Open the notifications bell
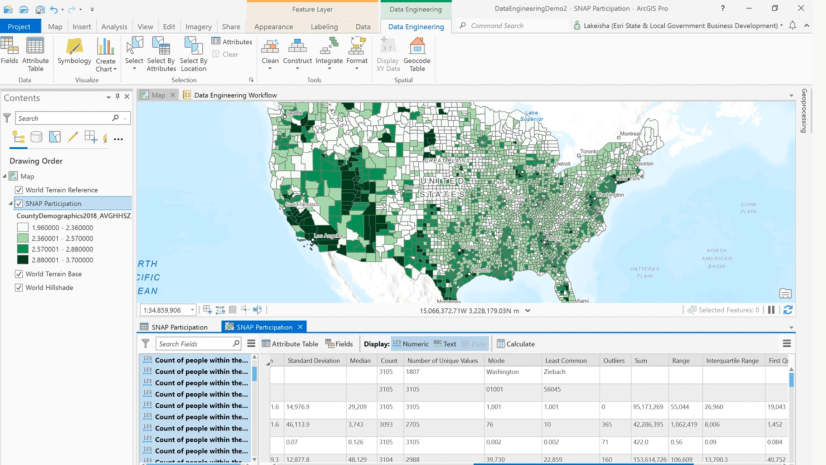Screen dimensions: 826x465 click(792, 25)
